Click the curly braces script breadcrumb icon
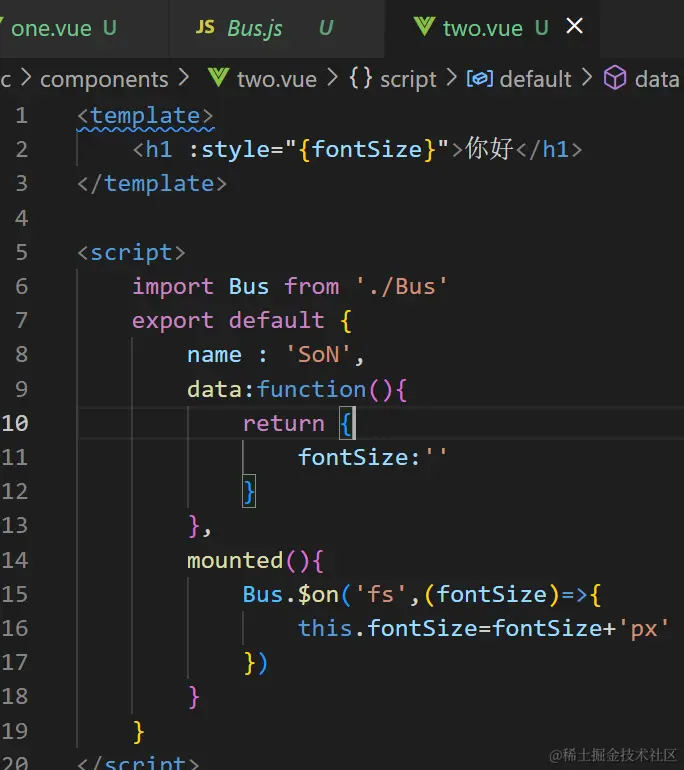The width and height of the screenshot is (684, 770). tap(360, 79)
